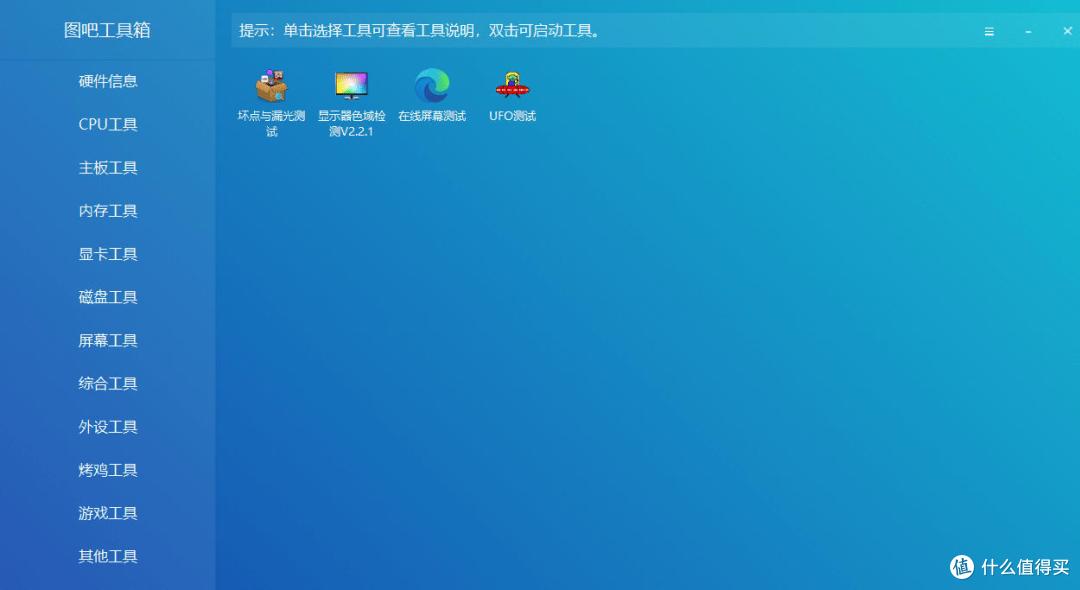Switch to 游戏工具 category
This screenshot has width=1080, height=590.
[x=108, y=514]
